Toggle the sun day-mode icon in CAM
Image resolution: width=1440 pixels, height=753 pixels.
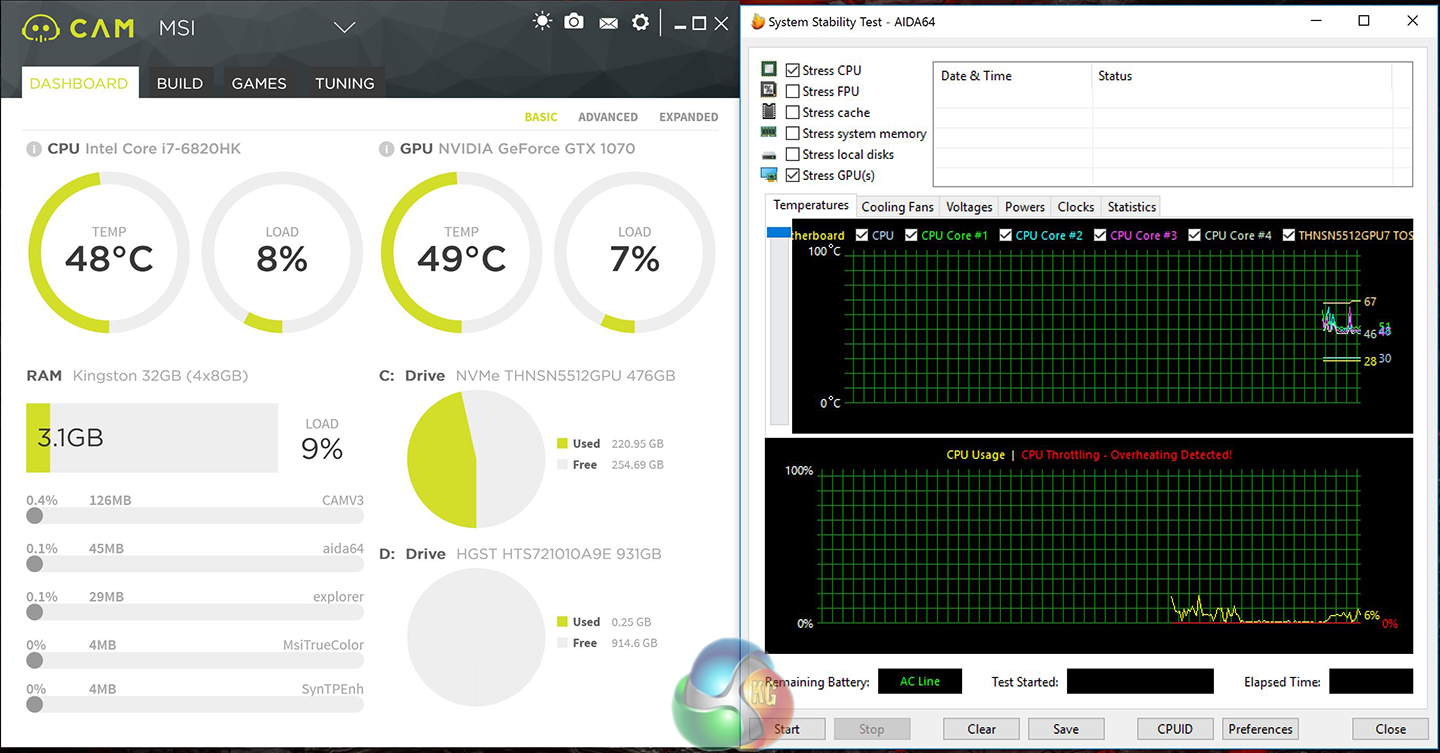point(542,21)
